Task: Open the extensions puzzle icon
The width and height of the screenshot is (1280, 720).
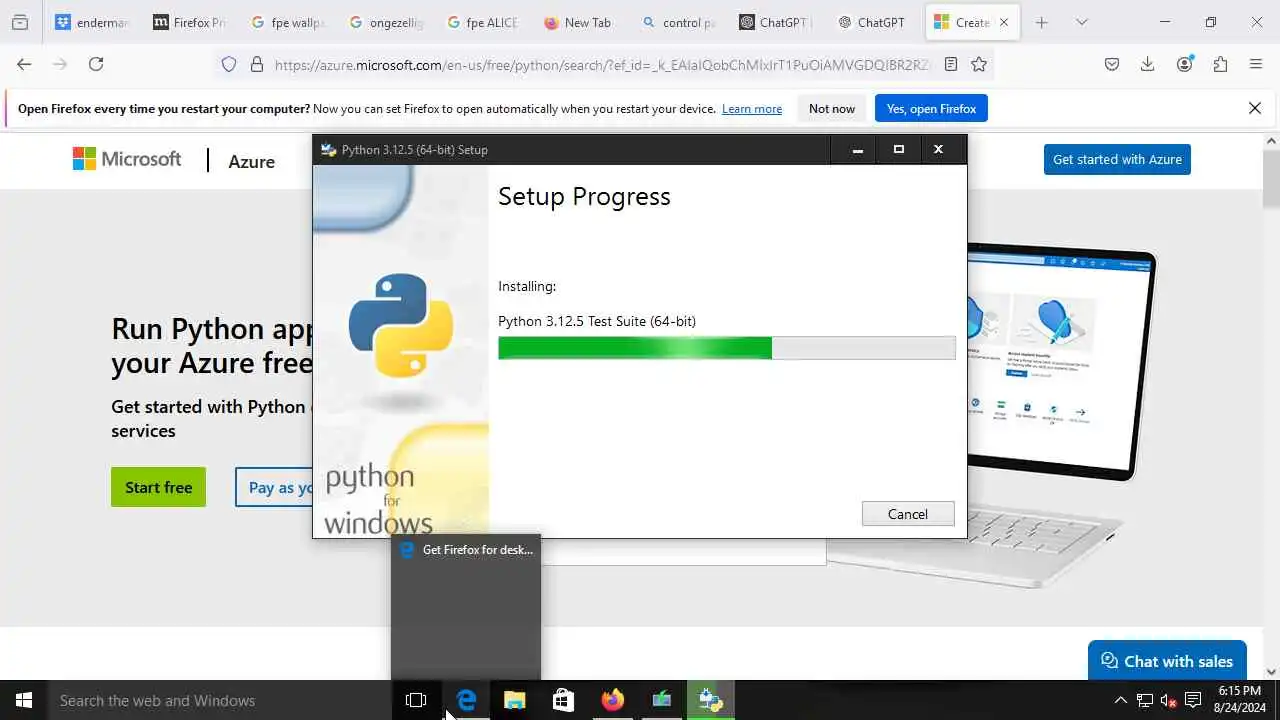Action: (x=1220, y=64)
